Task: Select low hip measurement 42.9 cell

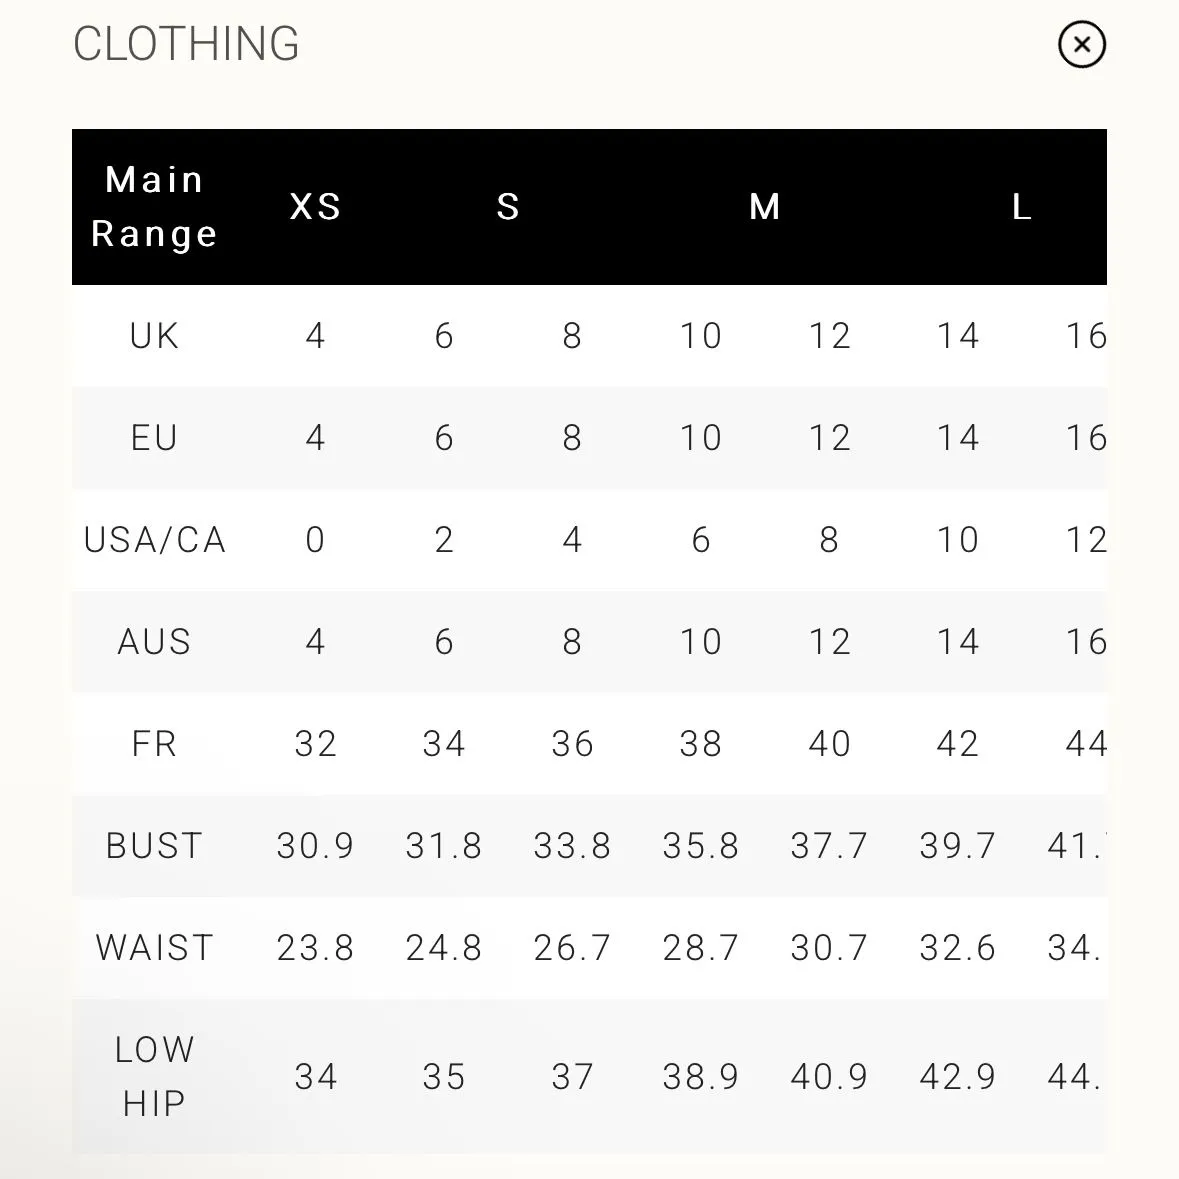Action: coord(958,1077)
